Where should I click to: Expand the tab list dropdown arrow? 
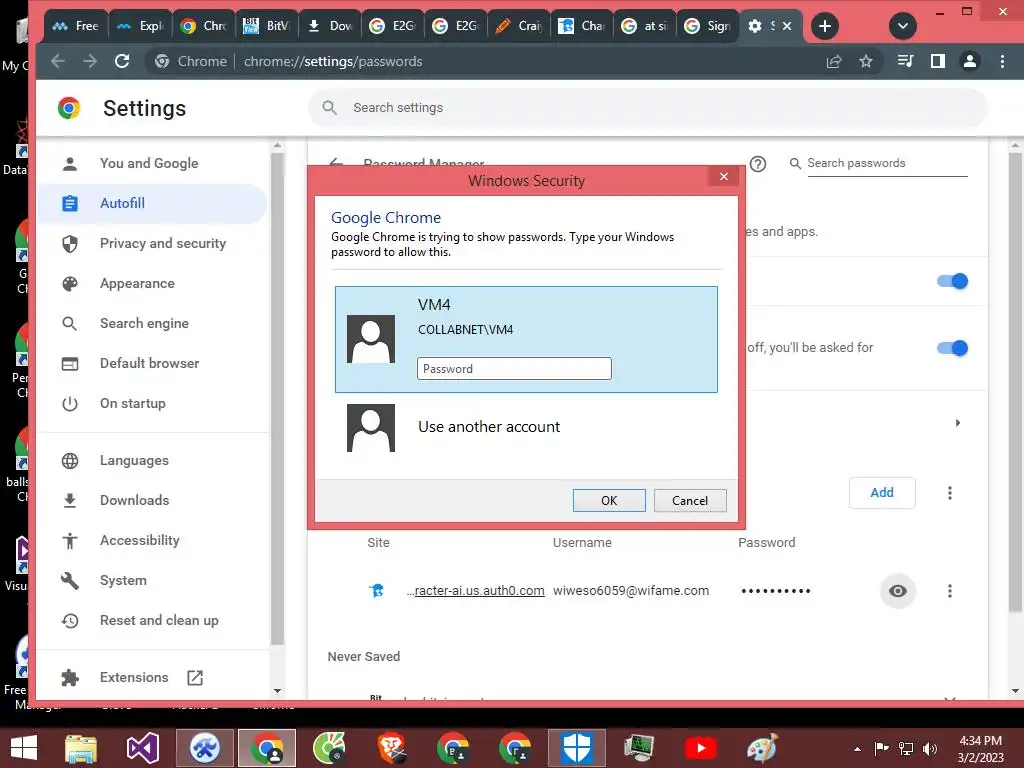pos(903,26)
